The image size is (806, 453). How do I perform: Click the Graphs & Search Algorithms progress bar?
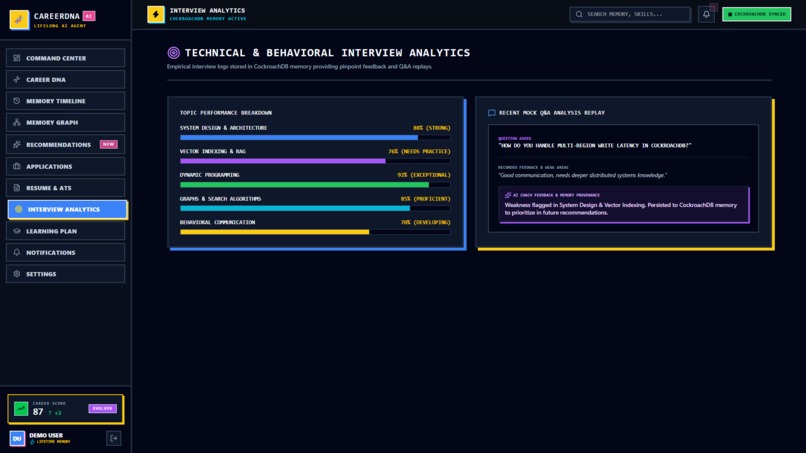click(x=315, y=209)
